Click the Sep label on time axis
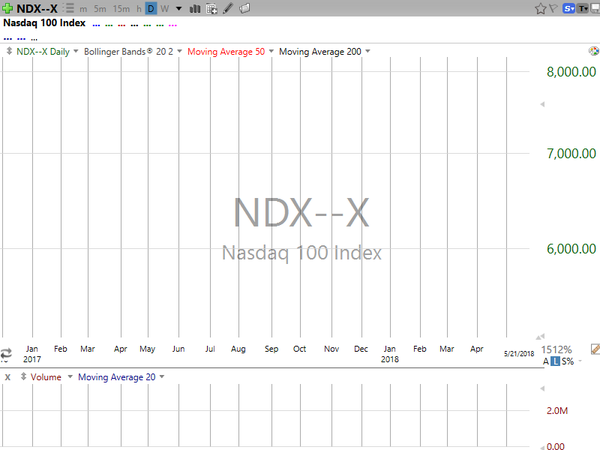Viewport: 600px width, 450px height. [271, 349]
